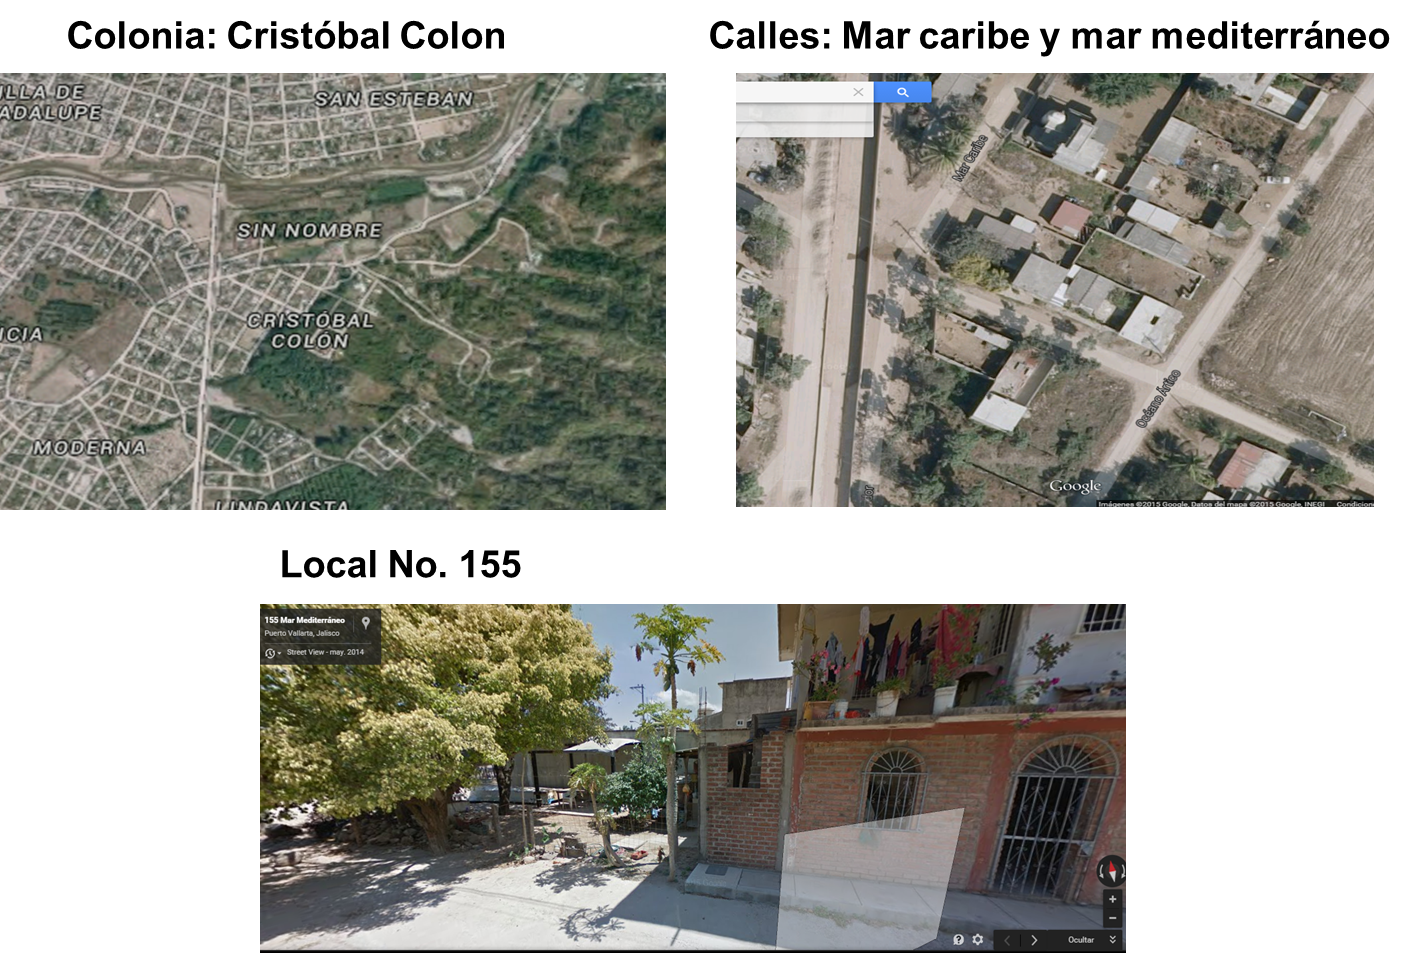Collapse the image strip with the double chevron

[x=1112, y=940]
